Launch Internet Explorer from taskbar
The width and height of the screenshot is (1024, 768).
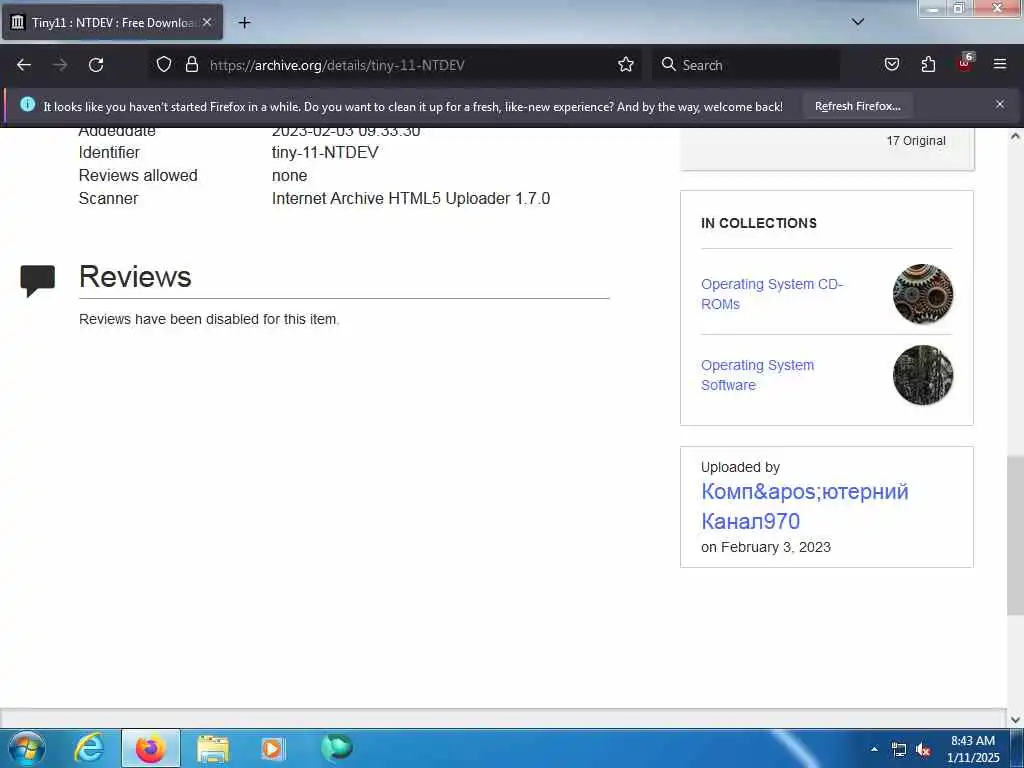pyautogui.click(x=89, y=748)
